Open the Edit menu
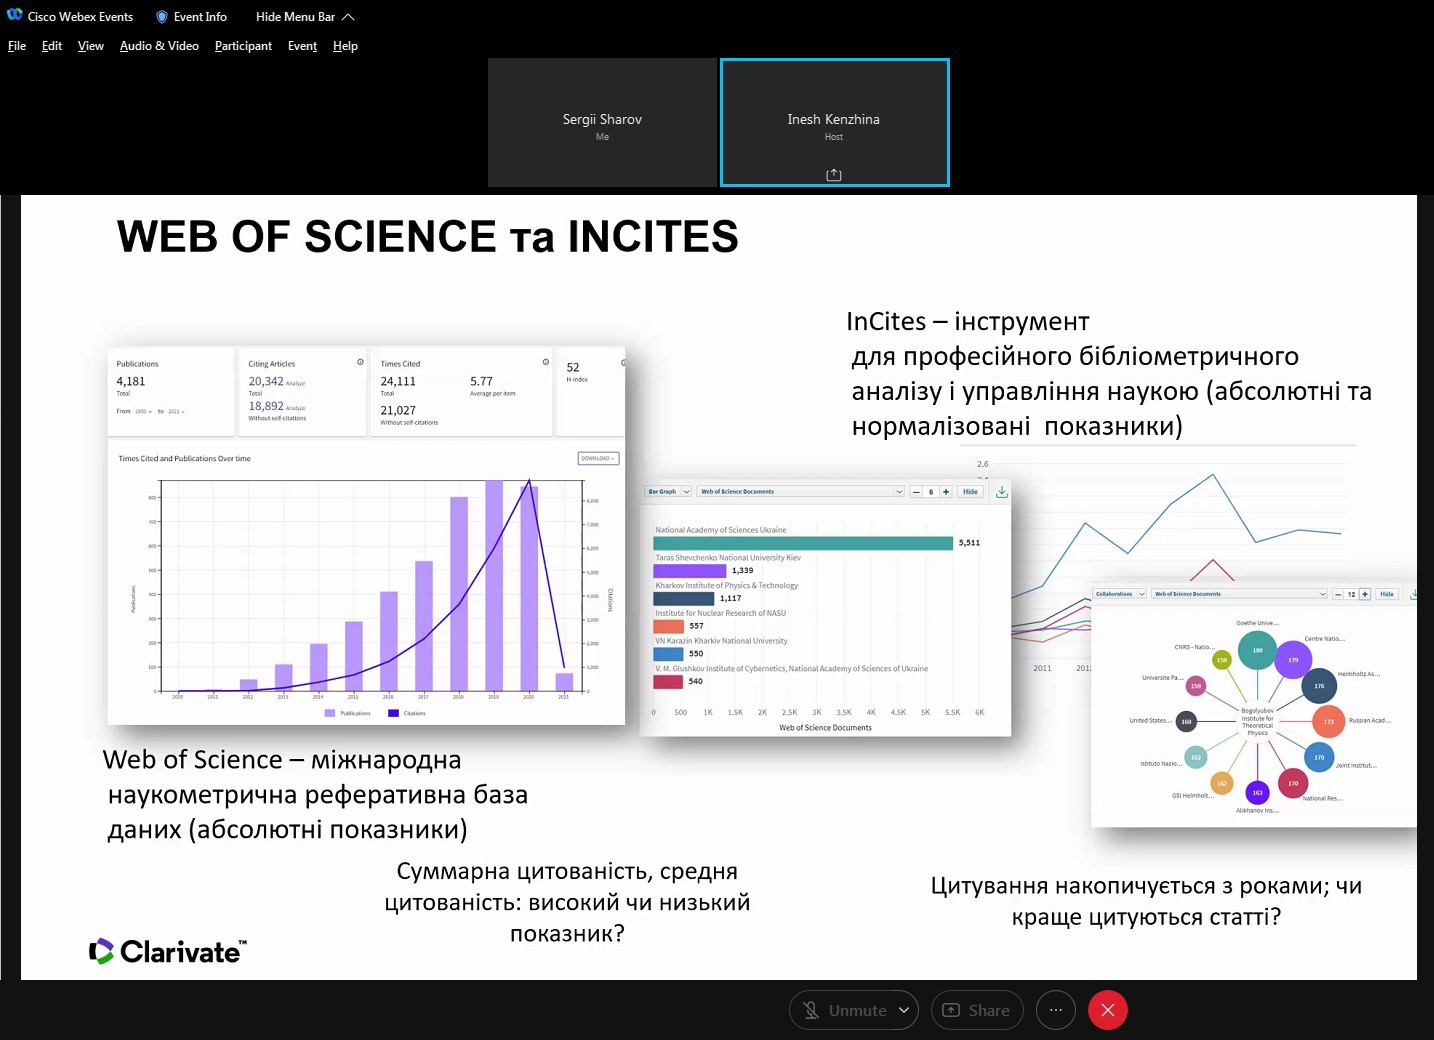 52,46
